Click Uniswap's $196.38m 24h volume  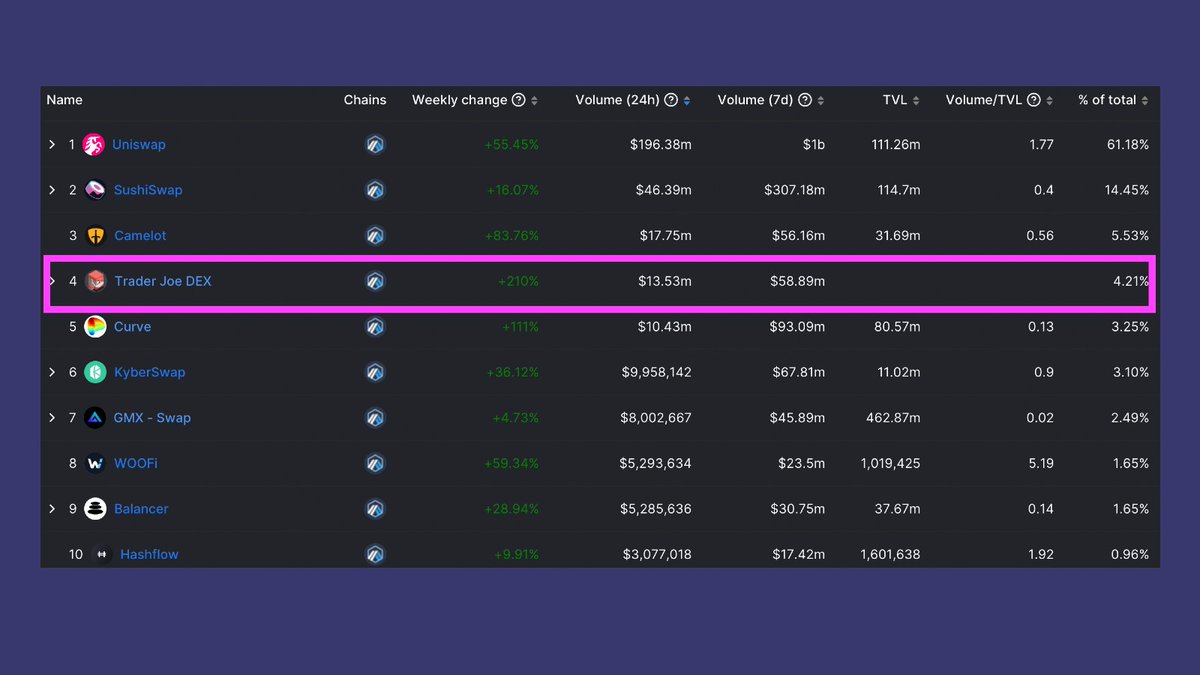(x=661, y=145)
